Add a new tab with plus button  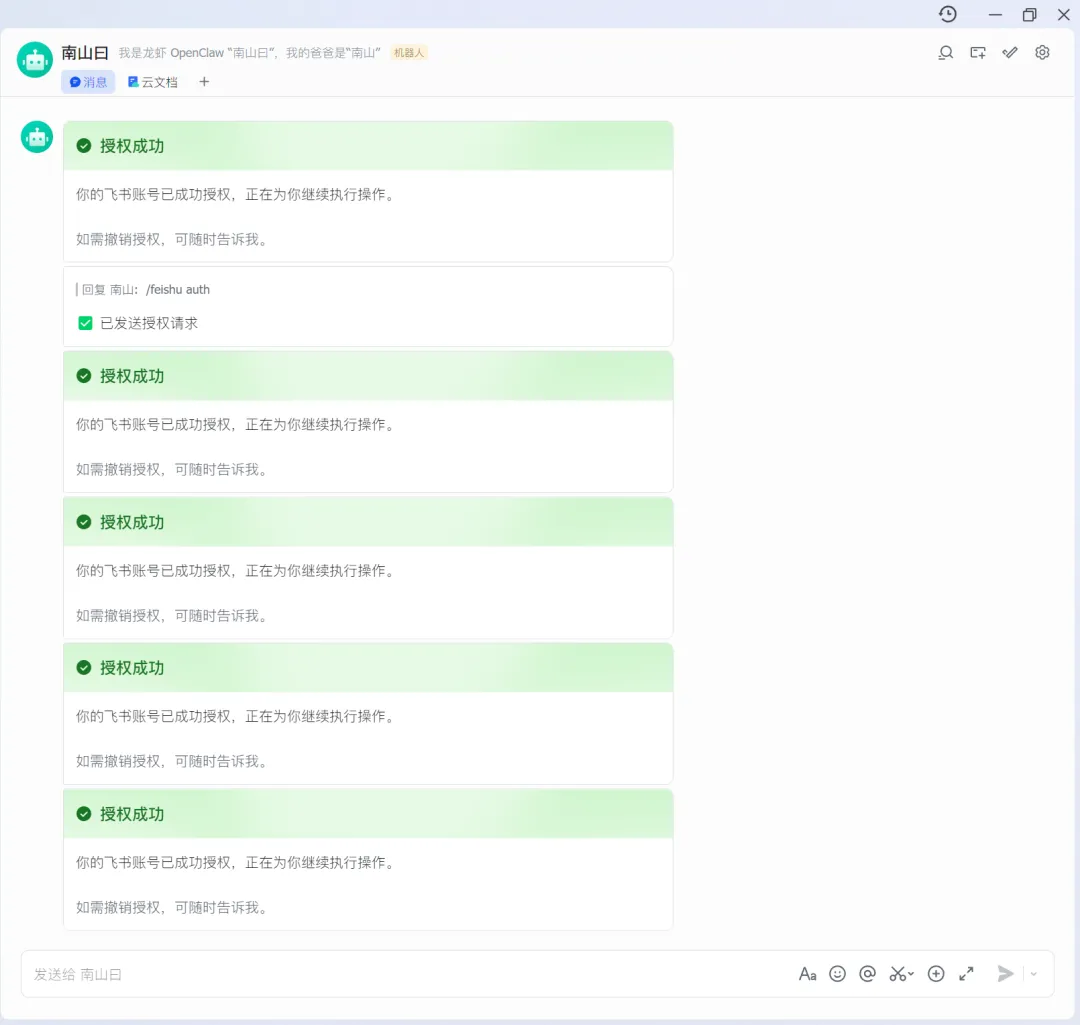(x=204, y=82)
